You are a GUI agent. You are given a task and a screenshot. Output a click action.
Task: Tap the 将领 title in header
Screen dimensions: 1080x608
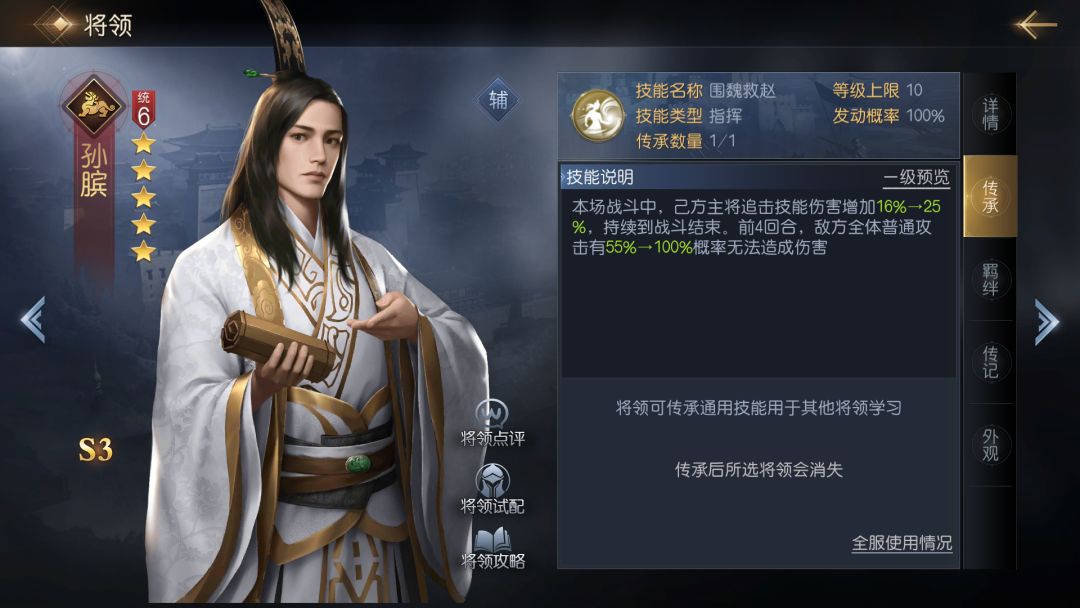click(x=108, y=25)
